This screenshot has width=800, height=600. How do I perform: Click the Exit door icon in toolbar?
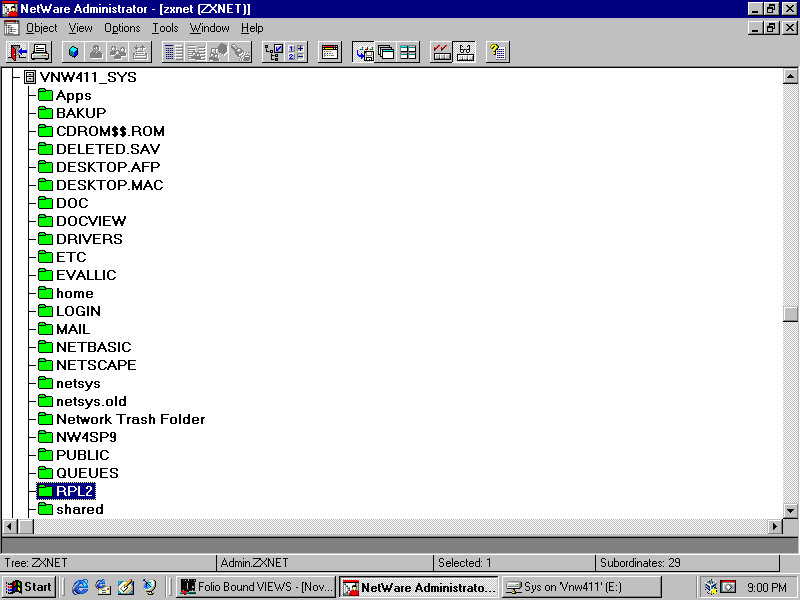coord(17,52)
